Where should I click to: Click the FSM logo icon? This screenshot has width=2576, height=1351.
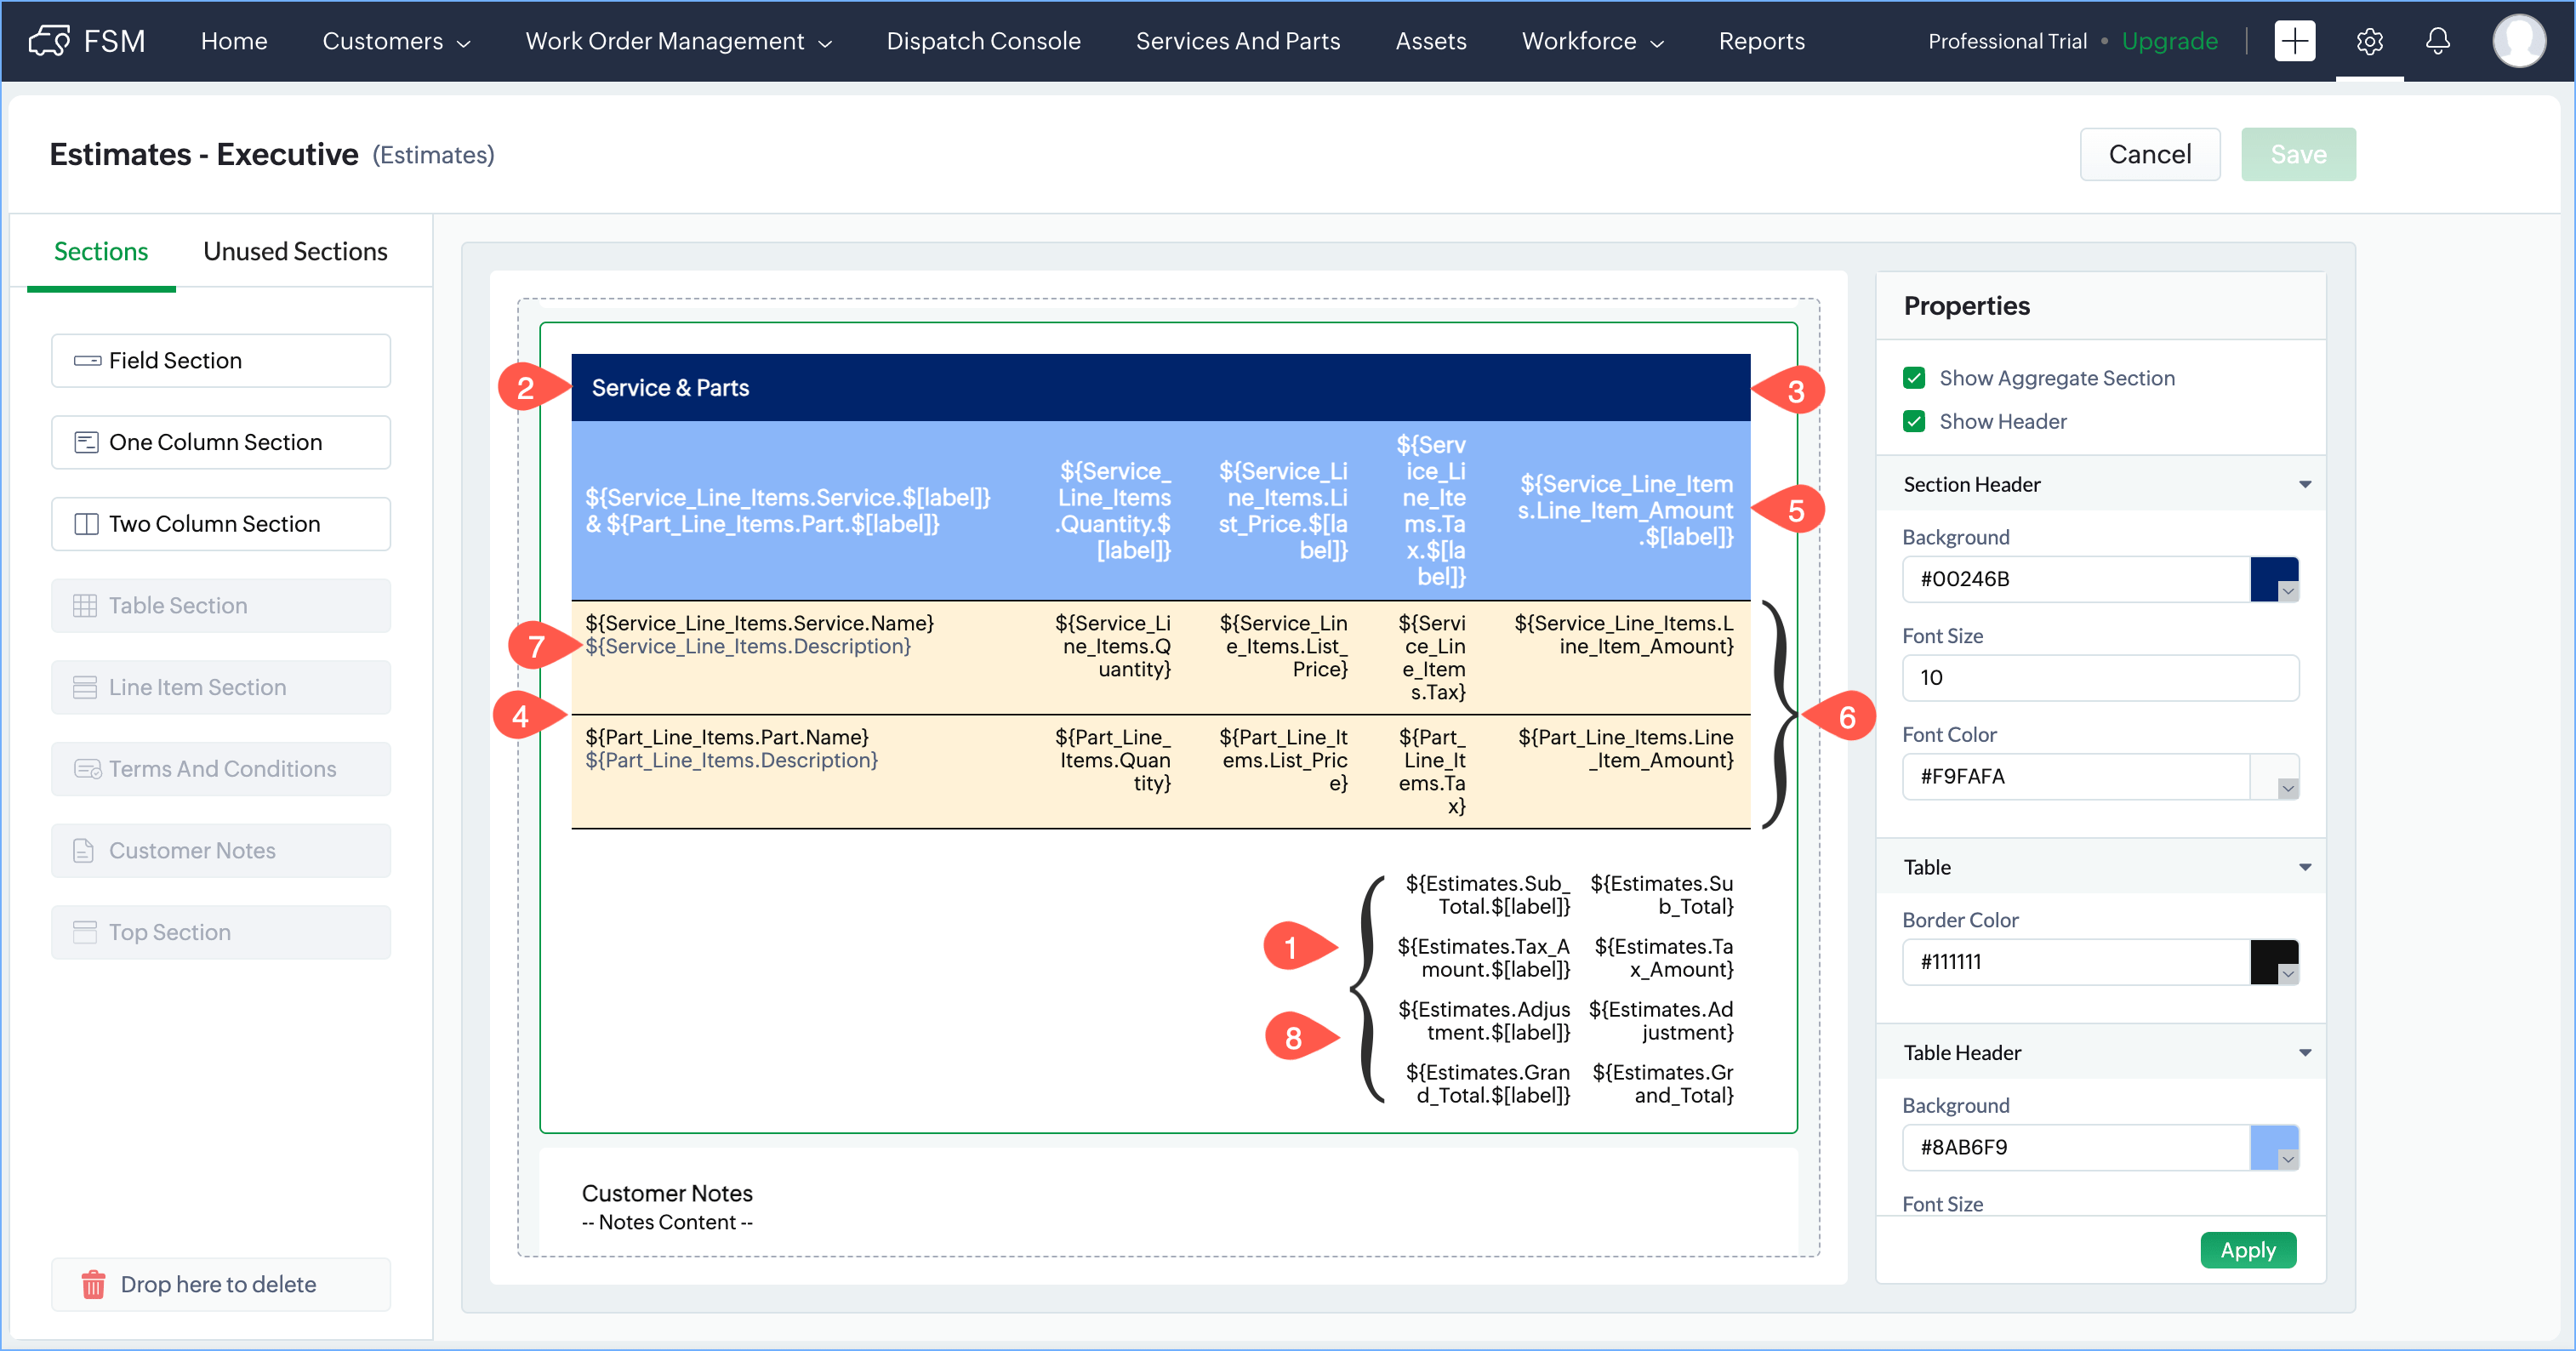48,41
